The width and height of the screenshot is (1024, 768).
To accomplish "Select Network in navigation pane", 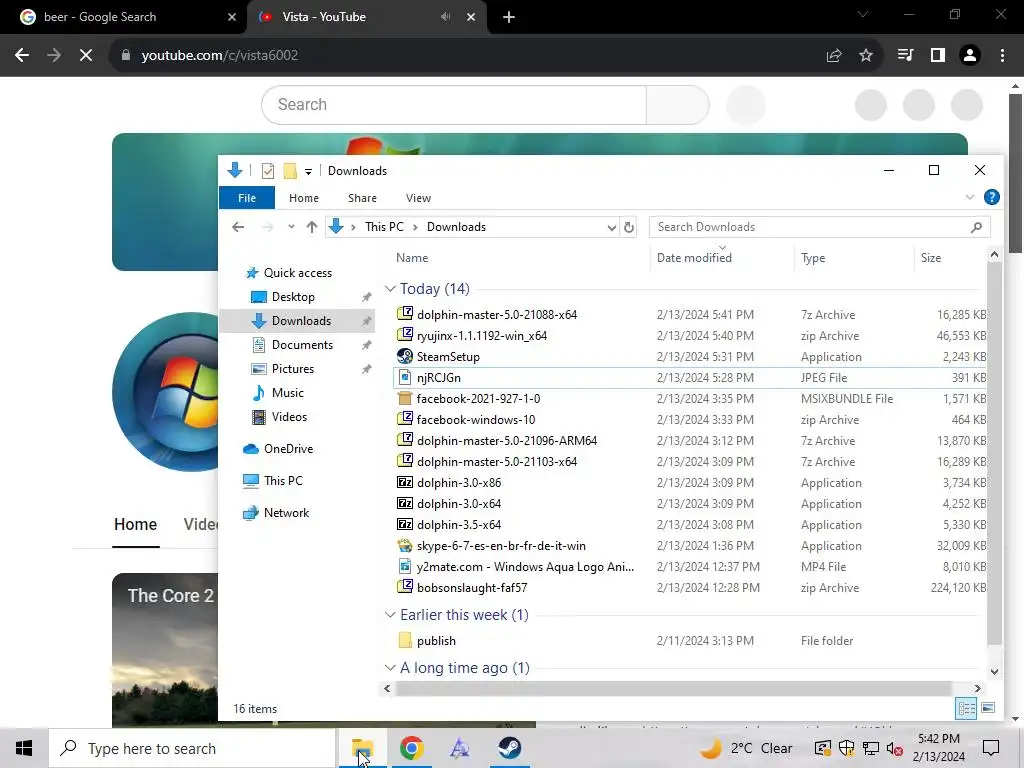I will 286,513.
